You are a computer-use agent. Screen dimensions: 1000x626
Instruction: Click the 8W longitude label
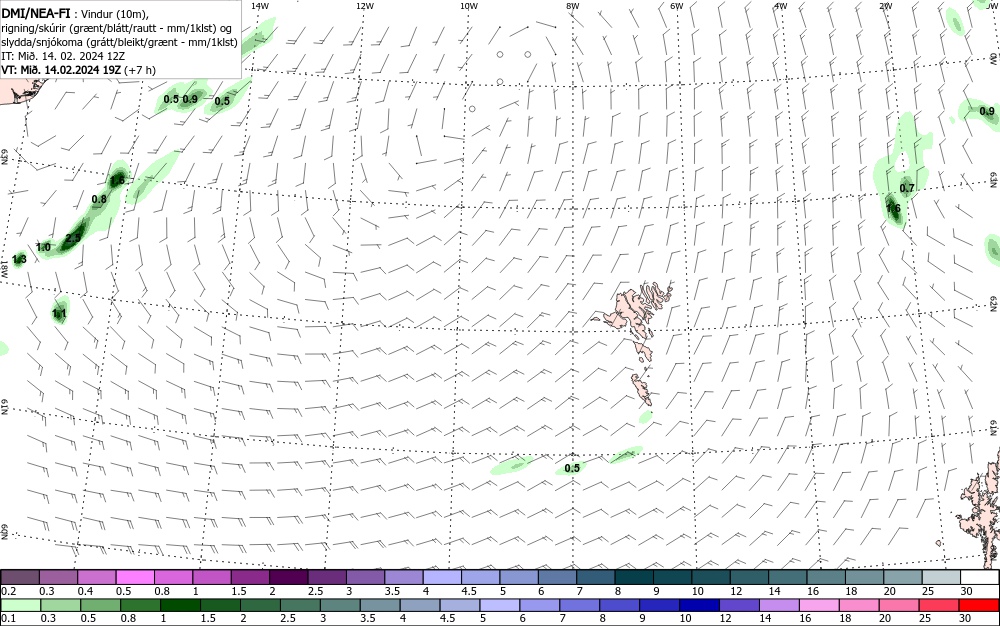(x=573, y=6)
